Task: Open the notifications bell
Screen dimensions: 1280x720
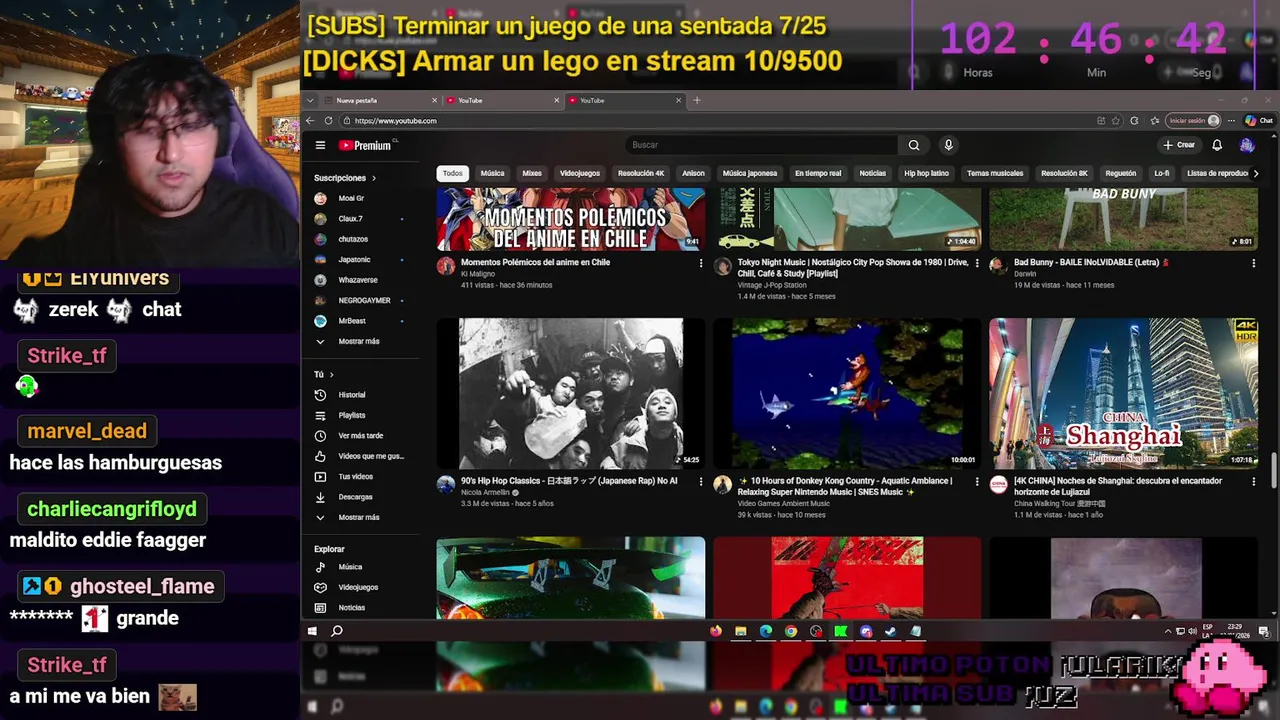Action: pos(1217,145)
